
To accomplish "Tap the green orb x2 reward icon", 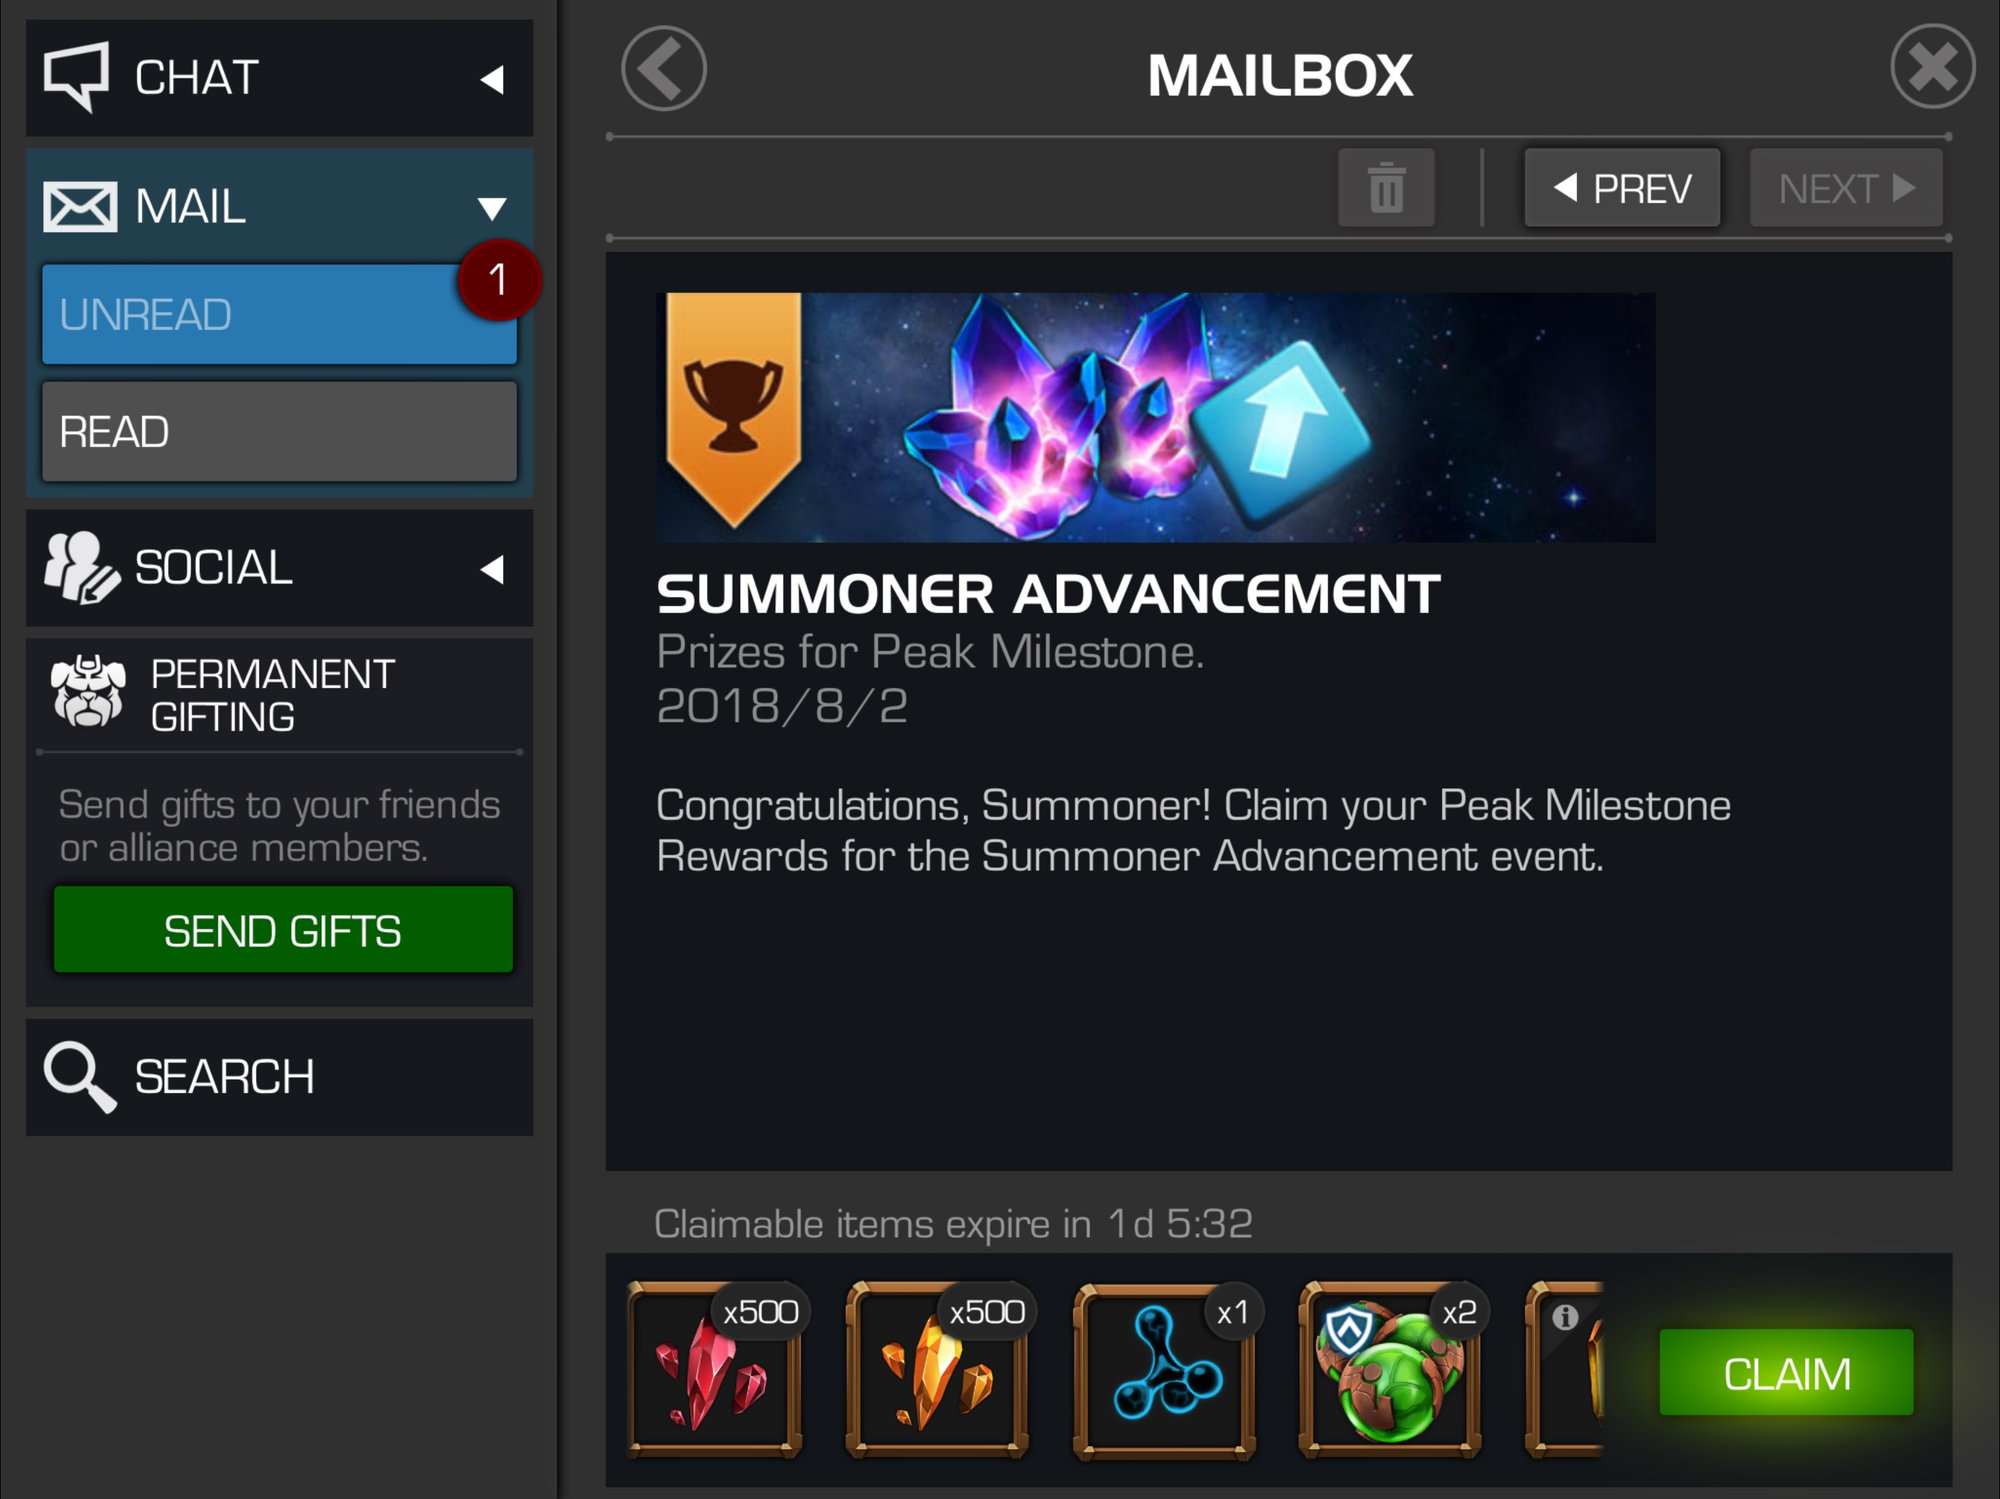I will [x=1391, y=1369].
